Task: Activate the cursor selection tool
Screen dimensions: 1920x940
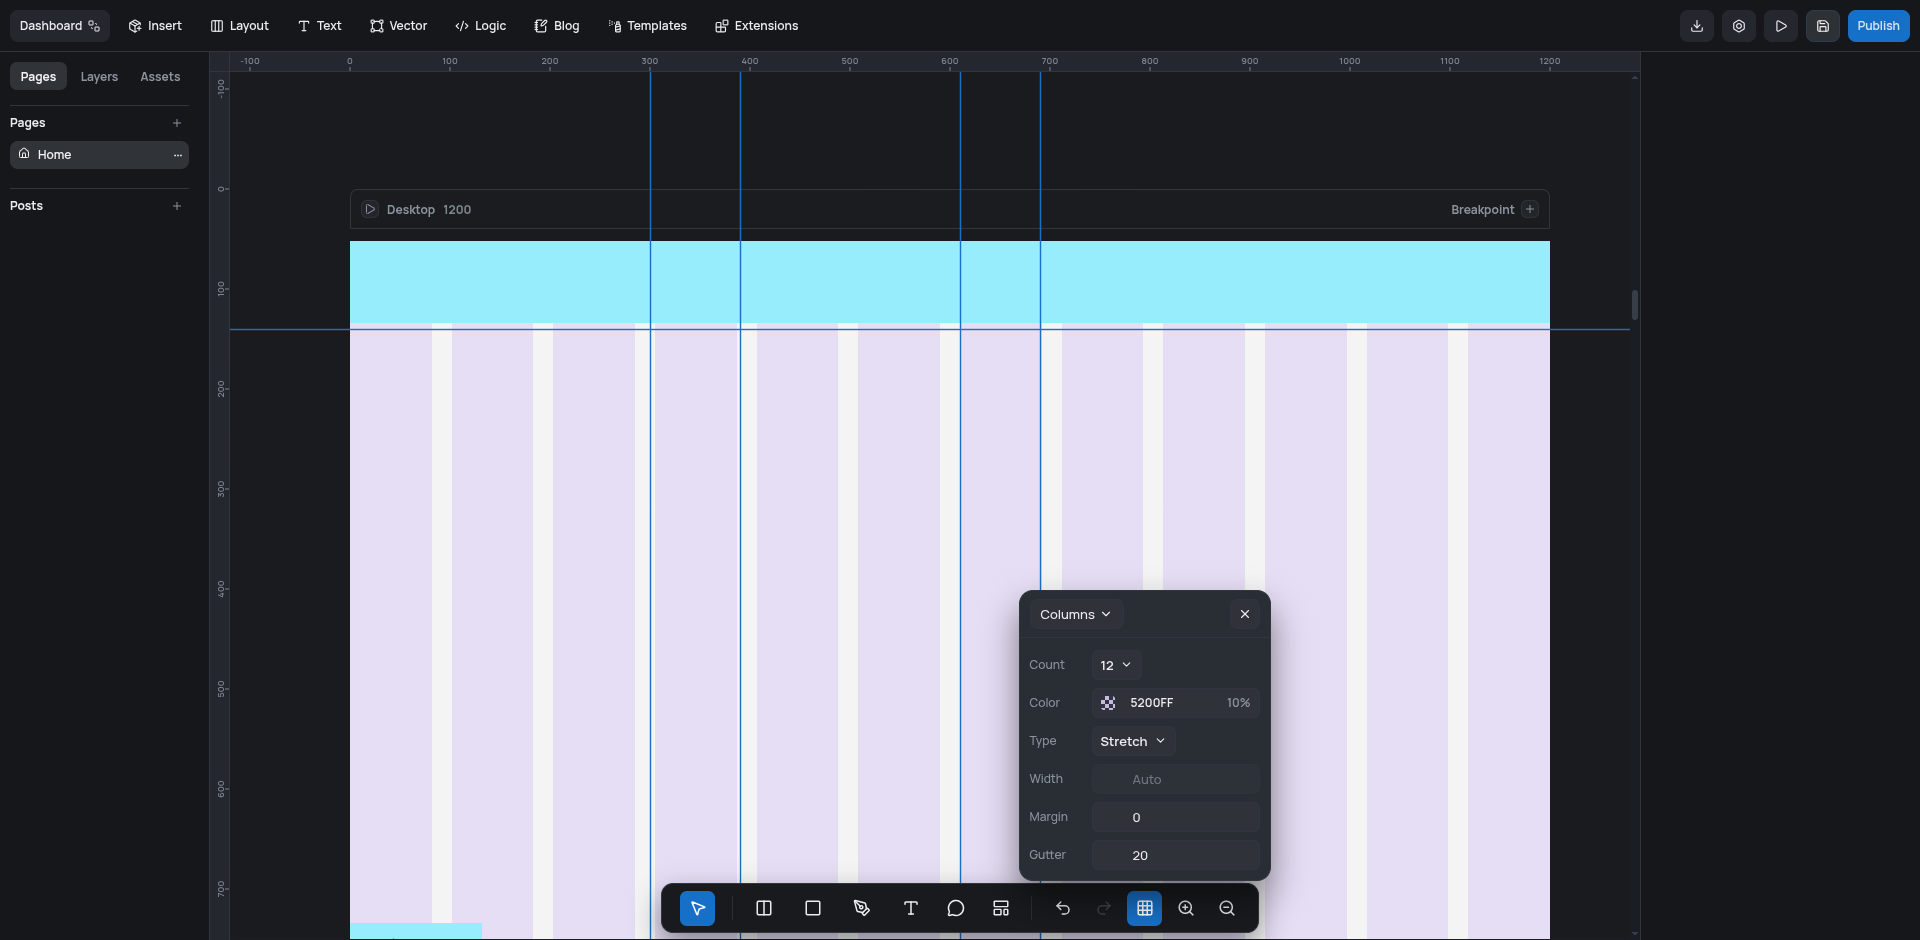Action: 697,908
